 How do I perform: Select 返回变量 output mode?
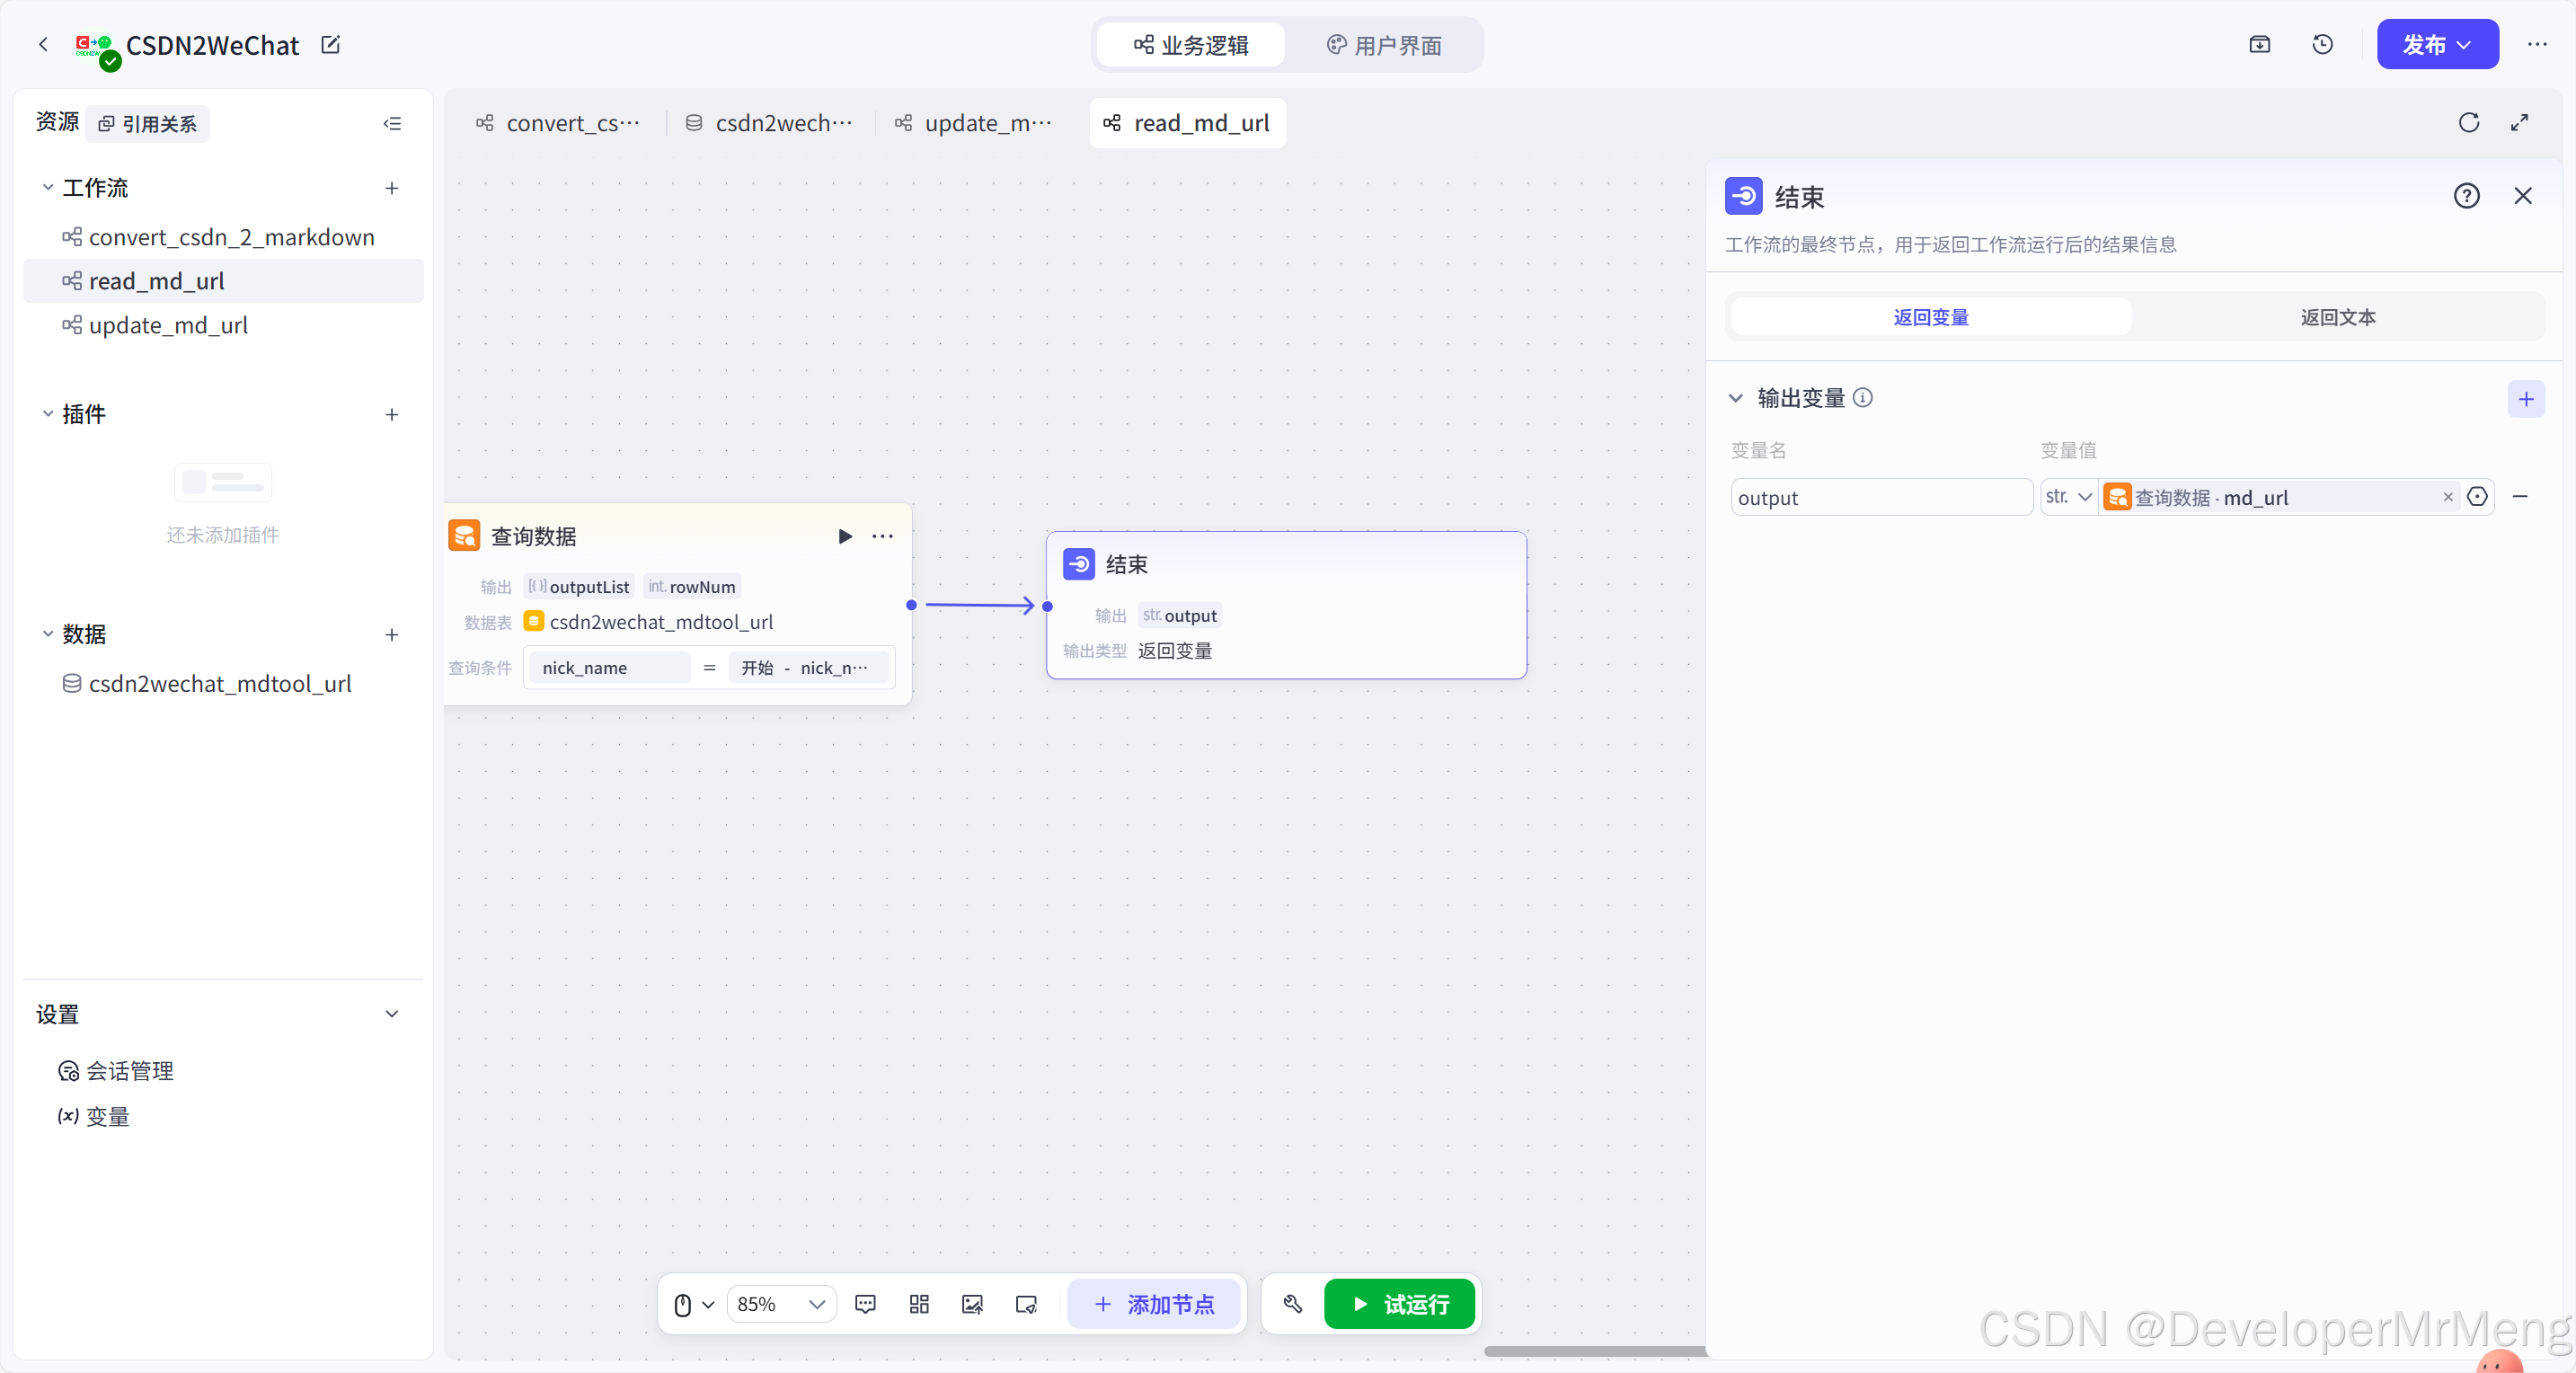point(1930,317)
